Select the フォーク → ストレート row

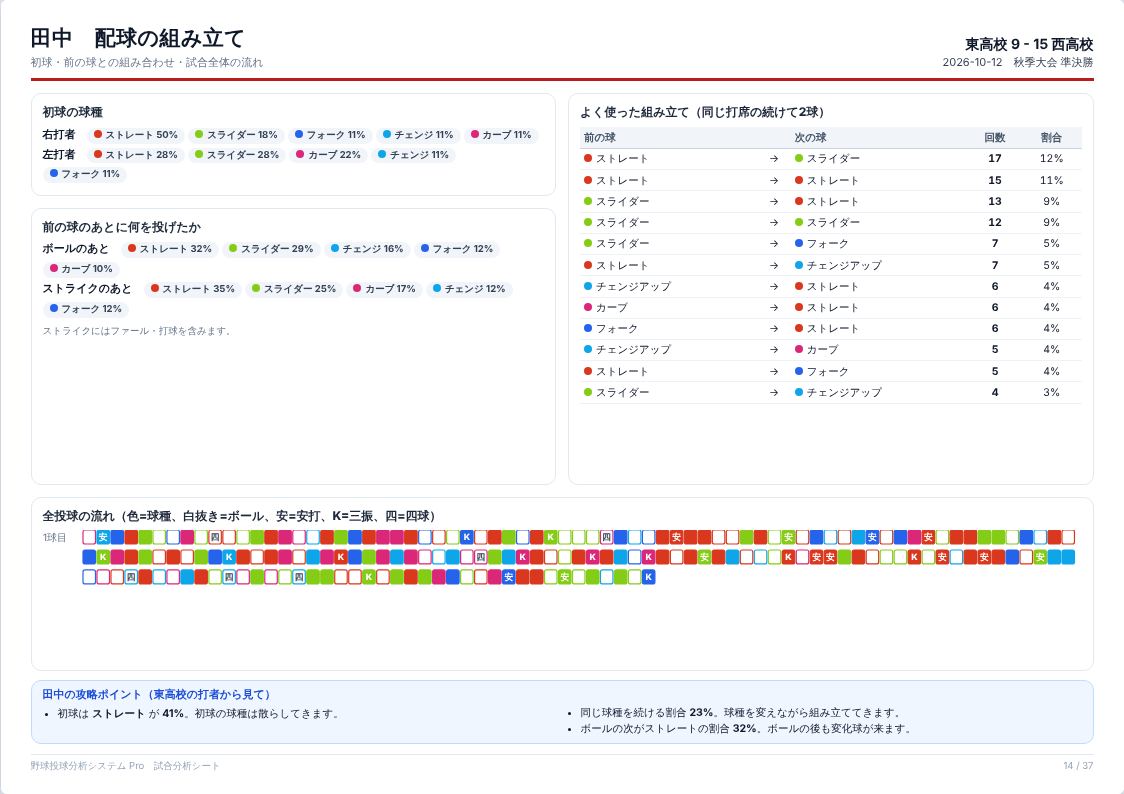(x=831, y=328)
